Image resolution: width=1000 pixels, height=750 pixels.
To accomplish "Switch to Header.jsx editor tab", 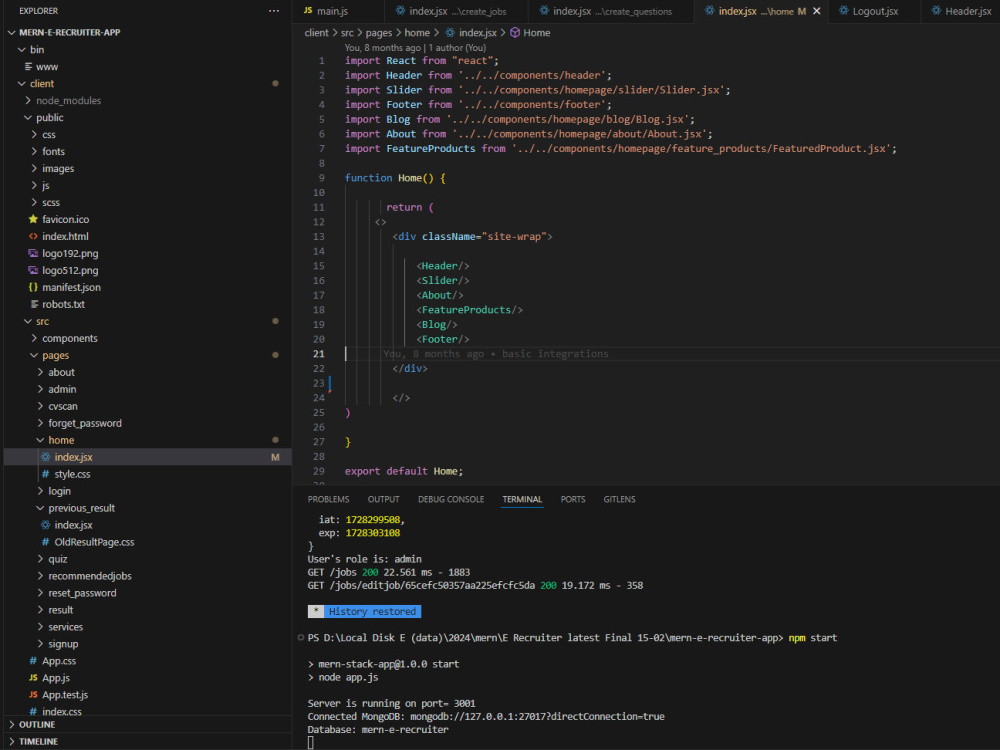I will (961, 11).
